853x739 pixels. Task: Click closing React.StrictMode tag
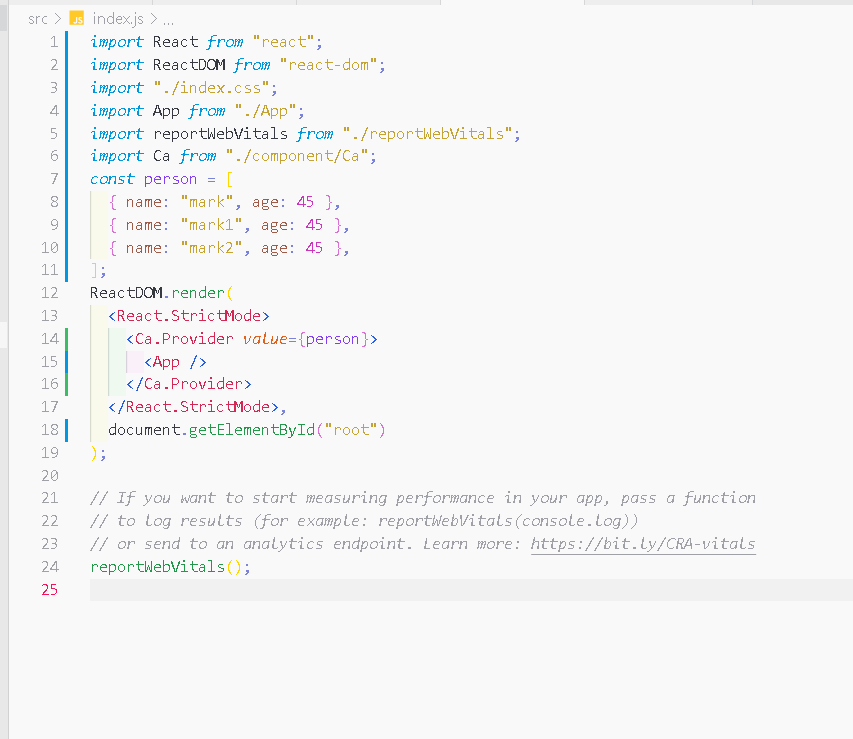point(193,407)
